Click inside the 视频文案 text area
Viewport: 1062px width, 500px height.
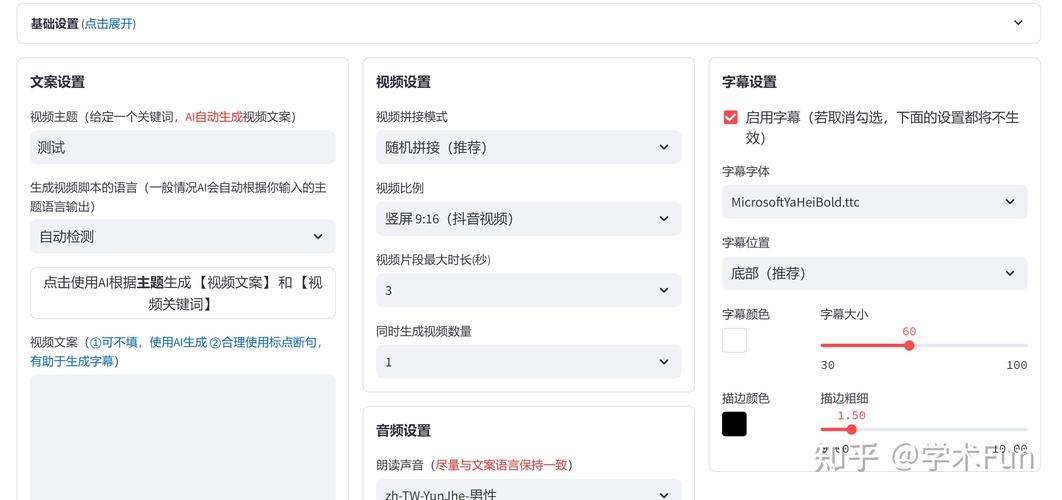click(182, 437)
